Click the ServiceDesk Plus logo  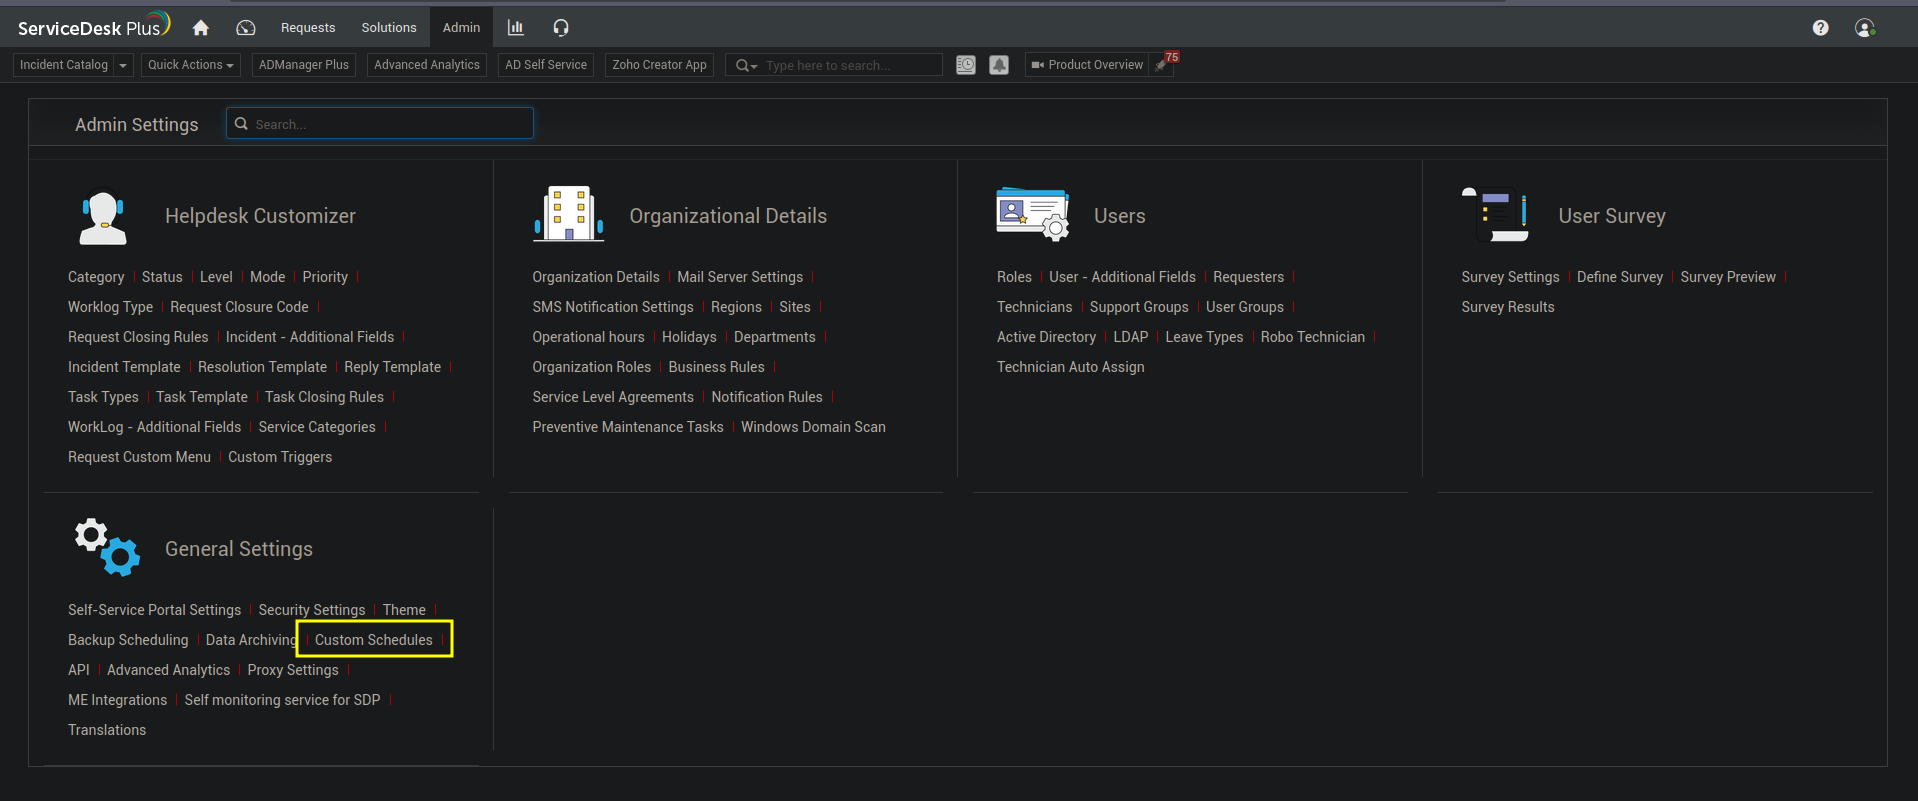pos(94,27)
